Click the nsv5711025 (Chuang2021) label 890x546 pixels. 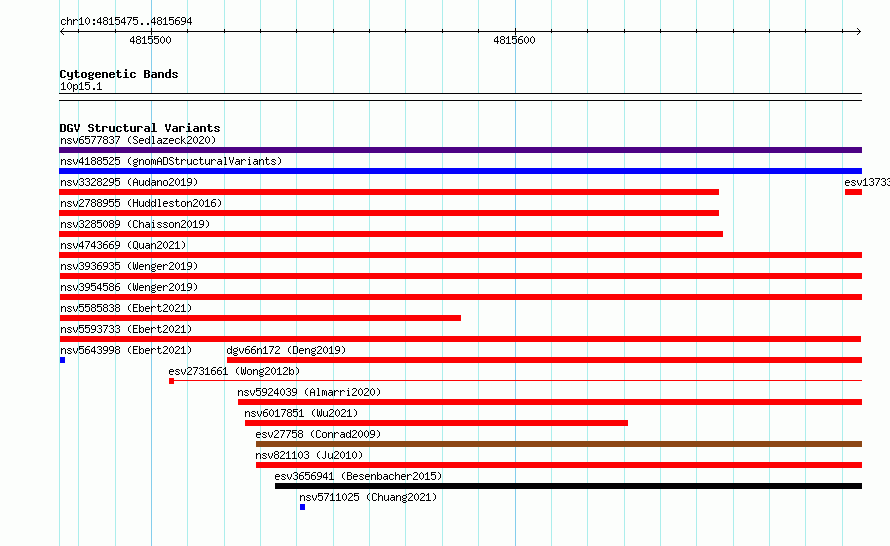(x=368, y=497)
